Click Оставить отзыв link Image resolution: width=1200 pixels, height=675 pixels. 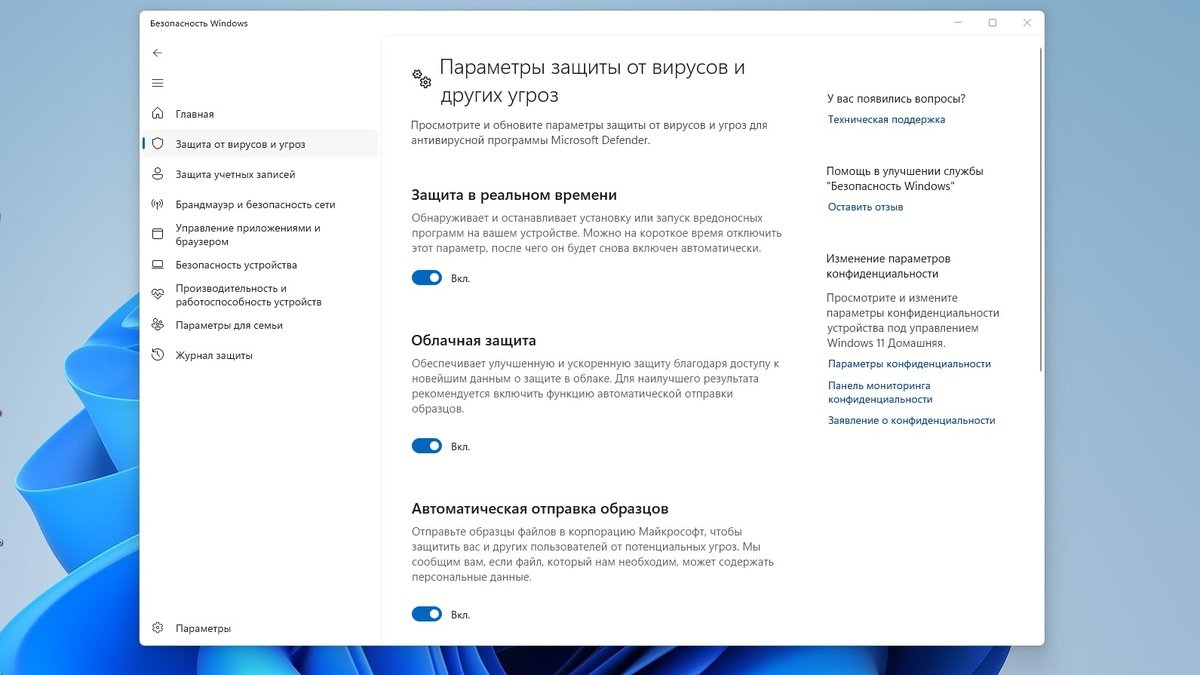865,207
